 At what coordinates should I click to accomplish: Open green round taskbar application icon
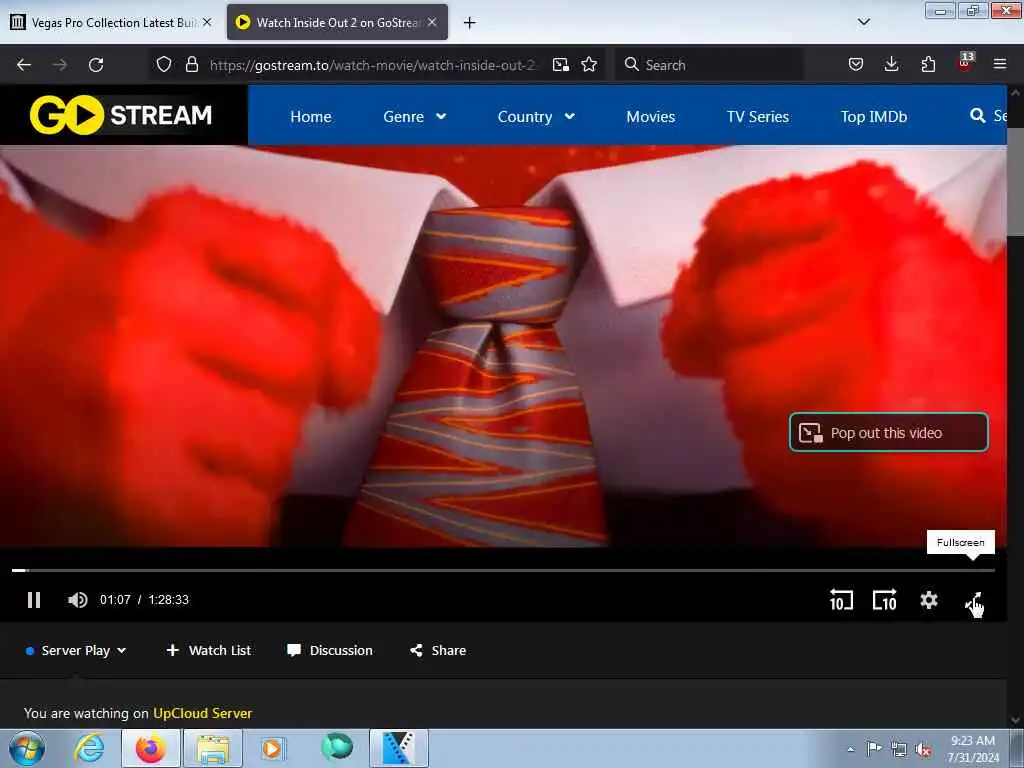(337, 747)
